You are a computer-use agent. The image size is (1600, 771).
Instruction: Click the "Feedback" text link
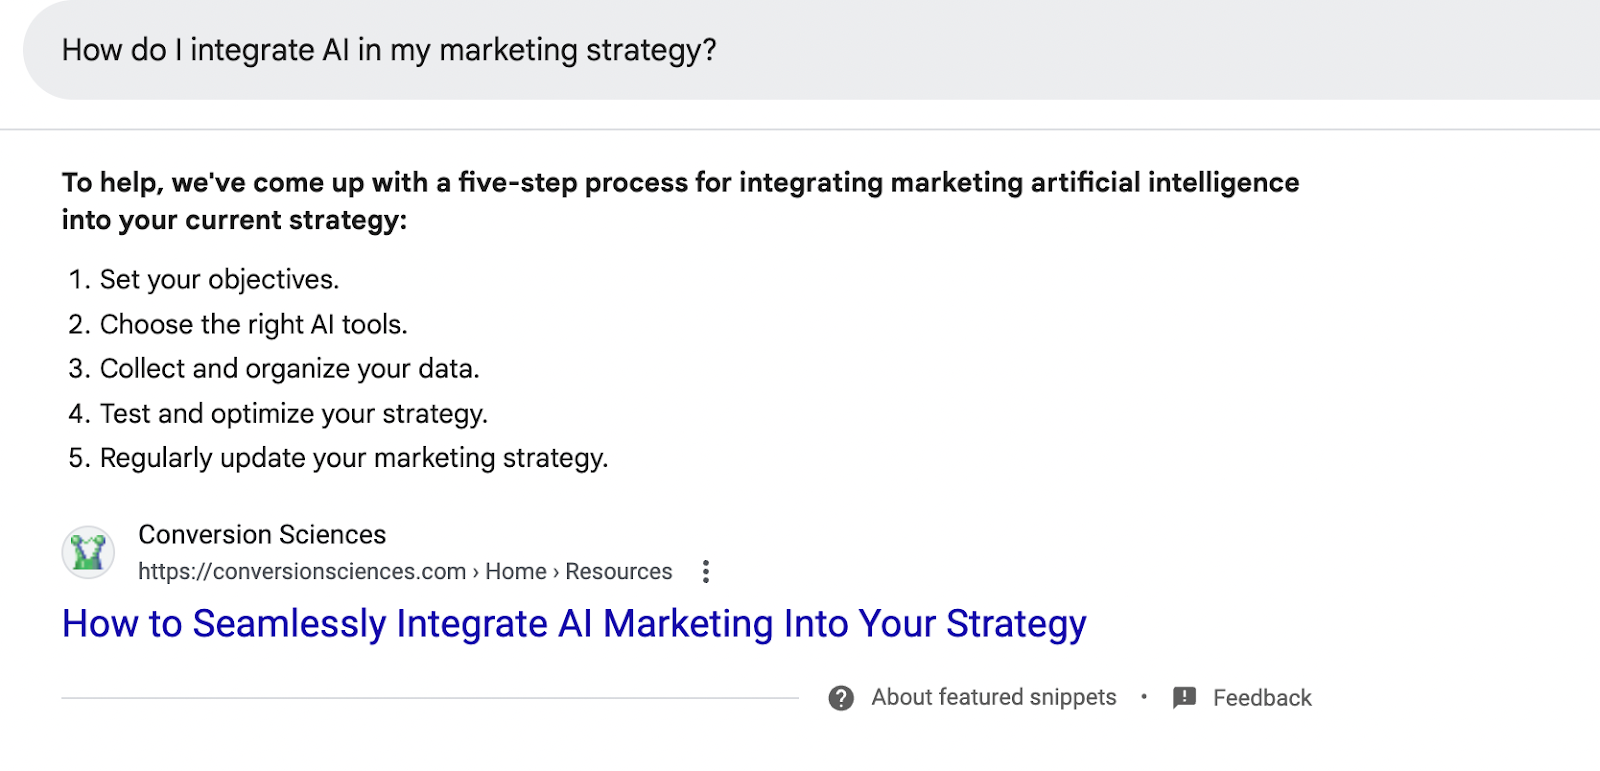(x=1262, y=698)
